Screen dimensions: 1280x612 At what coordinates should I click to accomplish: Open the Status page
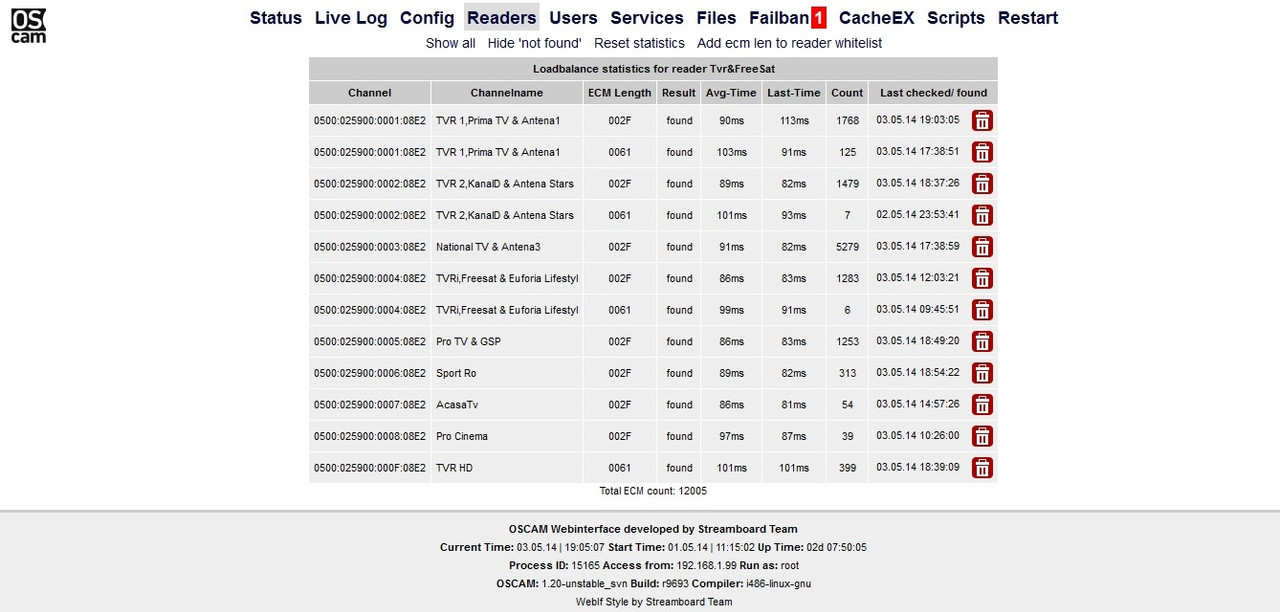point(276,17)
